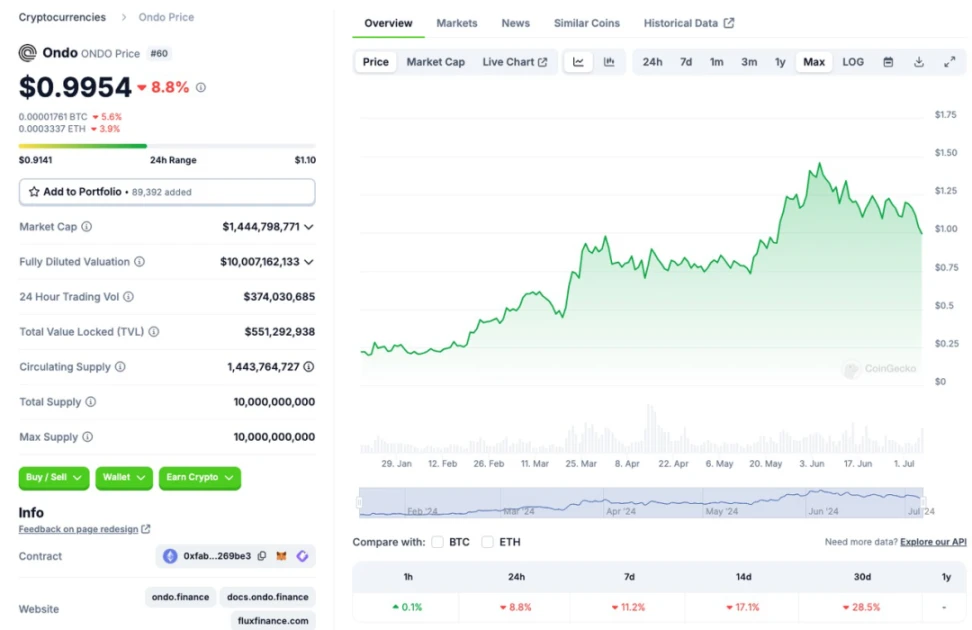Click the chart time range navigator slider
Image resolution: width=972 pixels, height=630 pixels.
641,503
